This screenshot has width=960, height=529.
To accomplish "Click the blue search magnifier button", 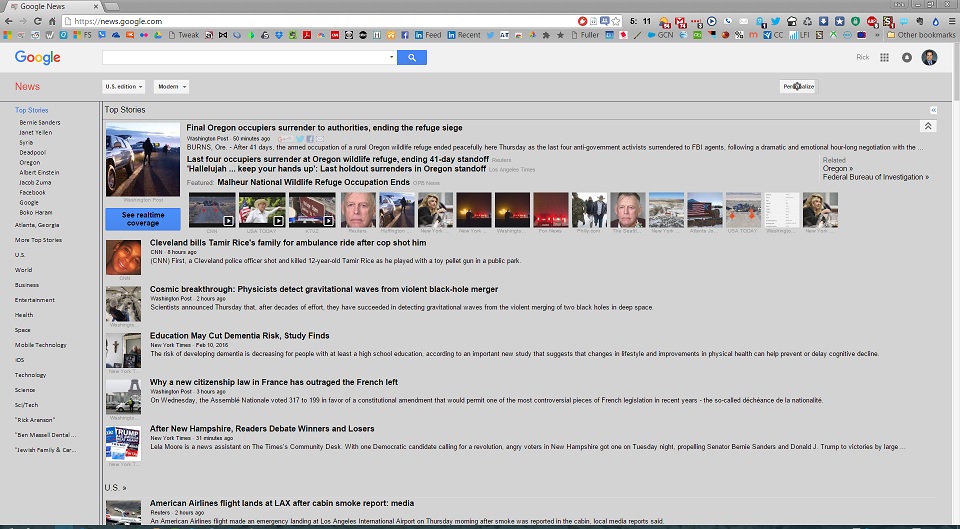I will click(411, 57).
